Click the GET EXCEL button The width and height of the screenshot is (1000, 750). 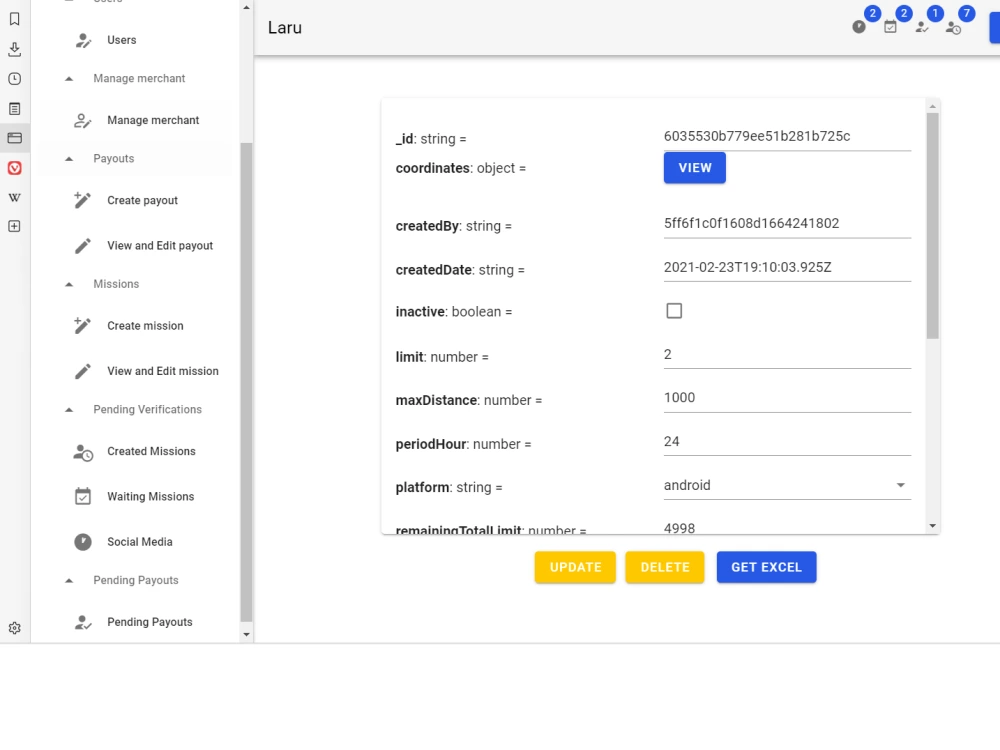point(767,567)
